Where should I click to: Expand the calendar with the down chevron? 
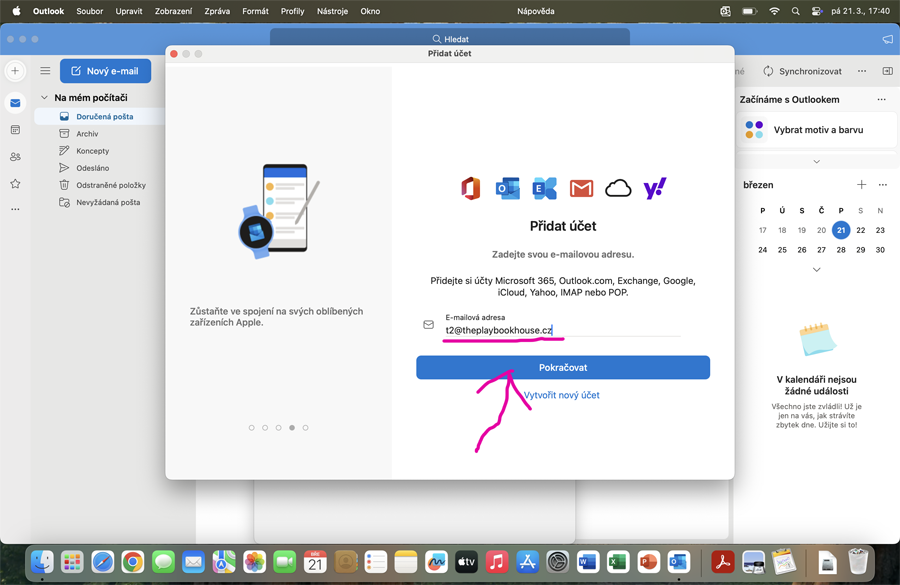click(x=816, y=270)
